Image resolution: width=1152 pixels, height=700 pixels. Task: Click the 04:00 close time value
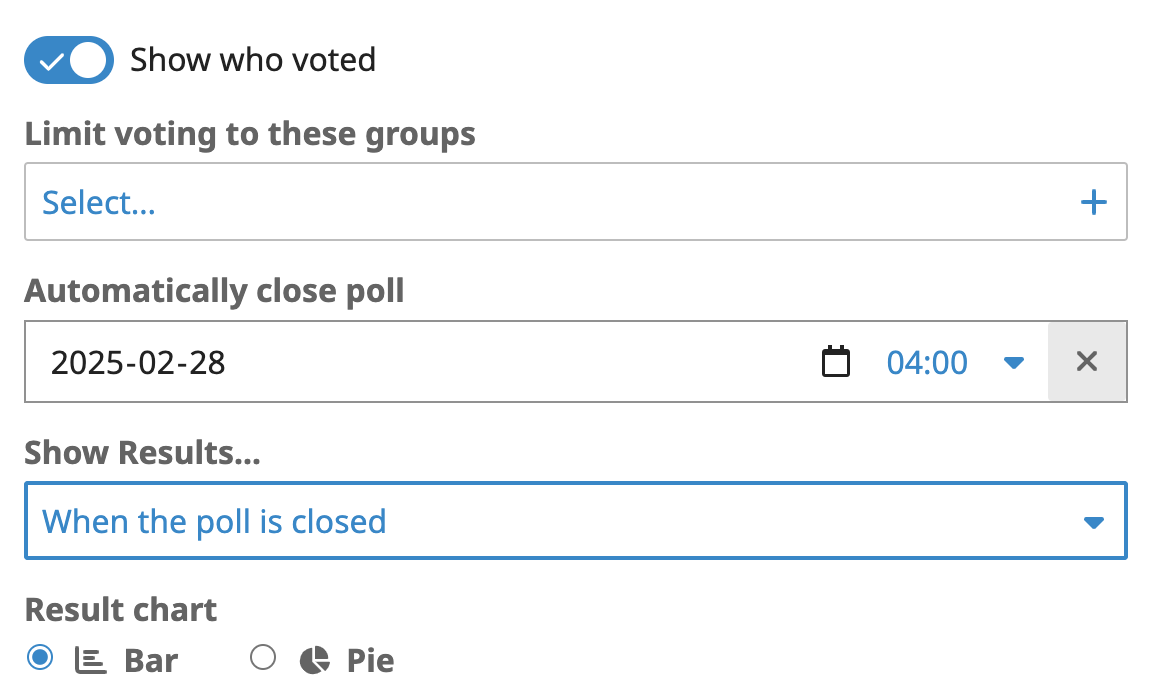pos(927,362)
